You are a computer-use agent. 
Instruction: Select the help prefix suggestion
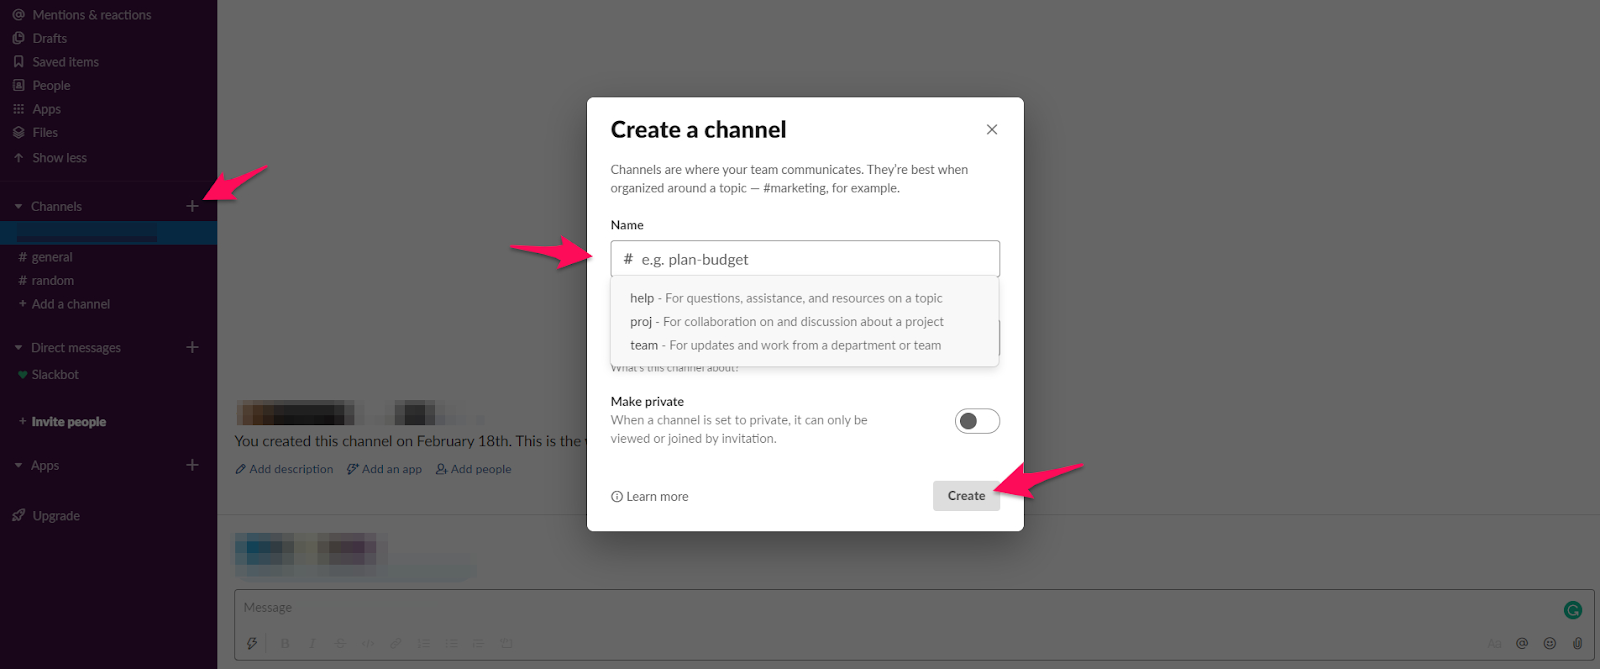pyautogui.click(x=805, y=298)
